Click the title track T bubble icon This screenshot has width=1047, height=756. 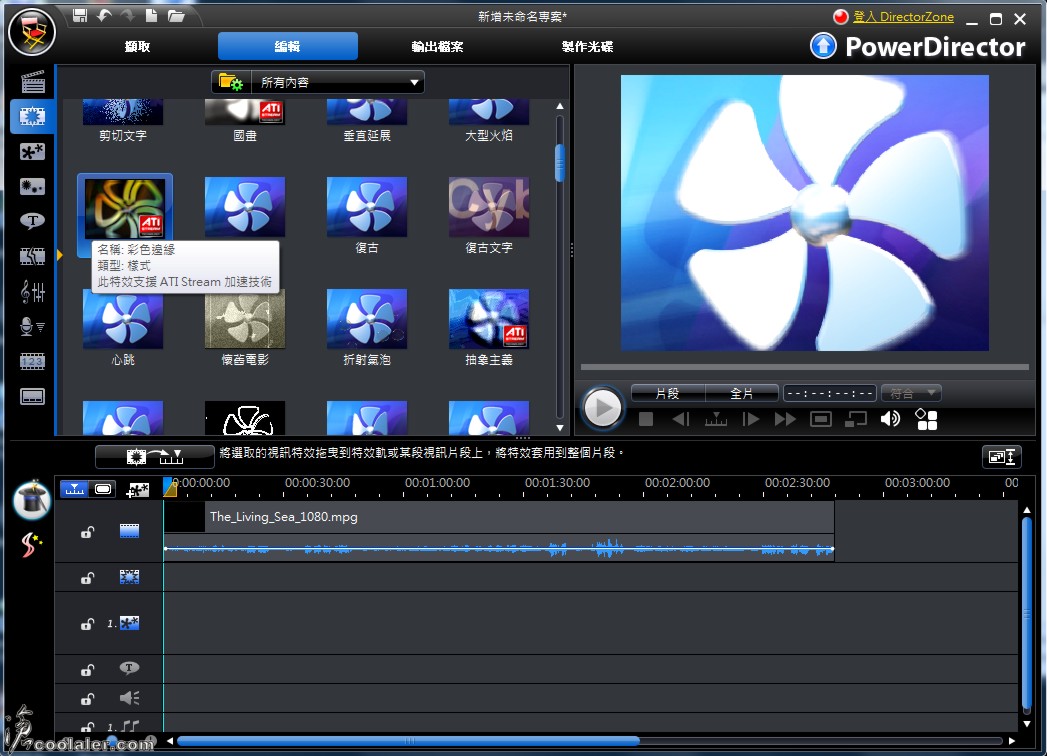click(x=129, y=668)
